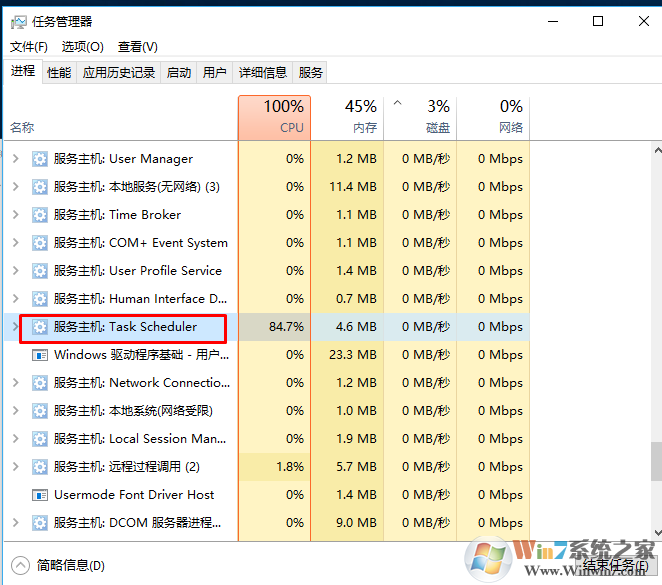Click the gear icon next to Time Broker
The image size is (662, 585).
coord(40,215)
